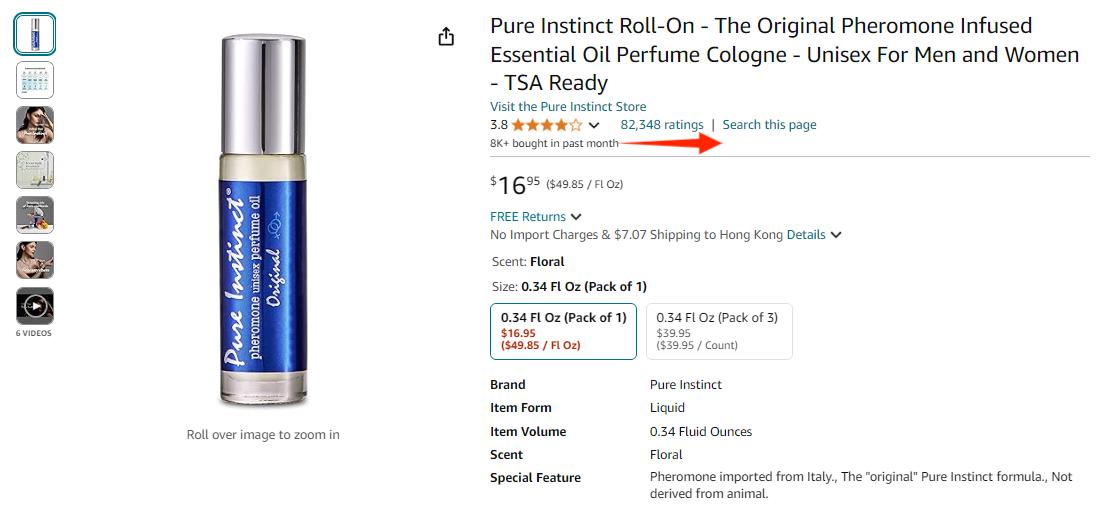Click Search this page link
Screen dimensions: 1100x507
[769, 125]
